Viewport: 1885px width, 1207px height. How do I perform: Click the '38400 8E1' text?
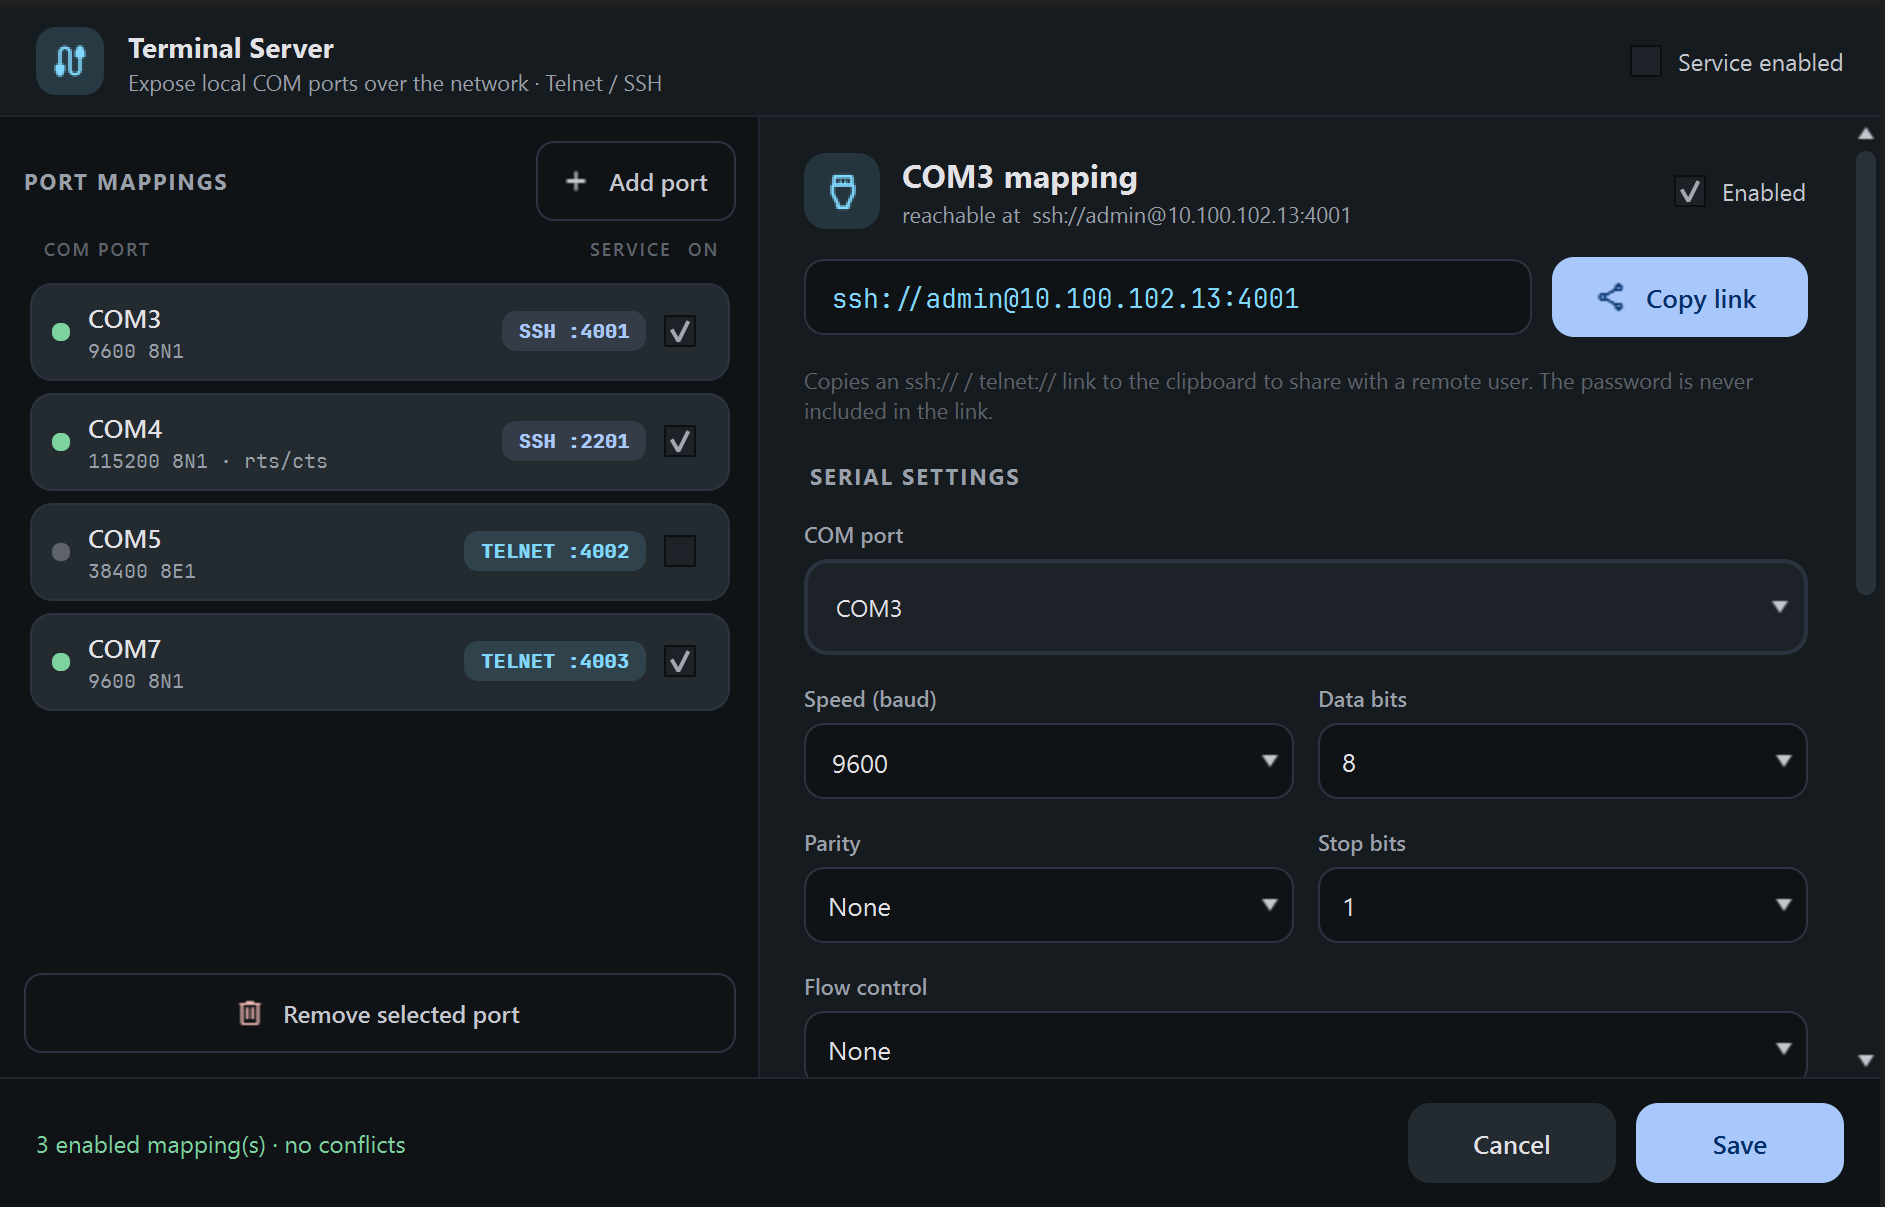142,571
